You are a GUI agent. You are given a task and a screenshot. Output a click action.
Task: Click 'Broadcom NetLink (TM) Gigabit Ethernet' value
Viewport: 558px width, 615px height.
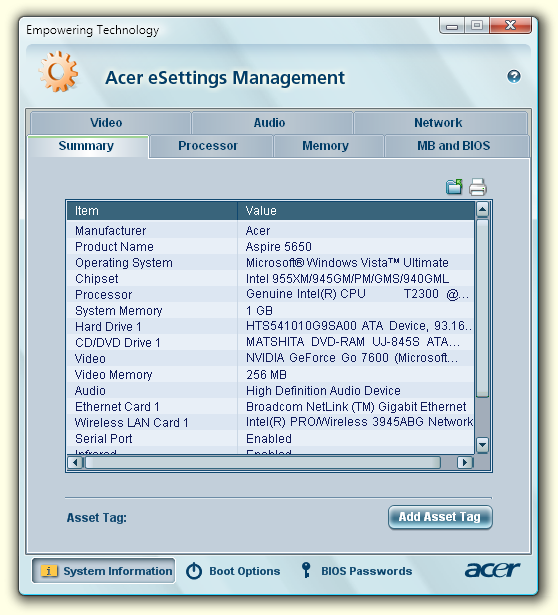356,407
